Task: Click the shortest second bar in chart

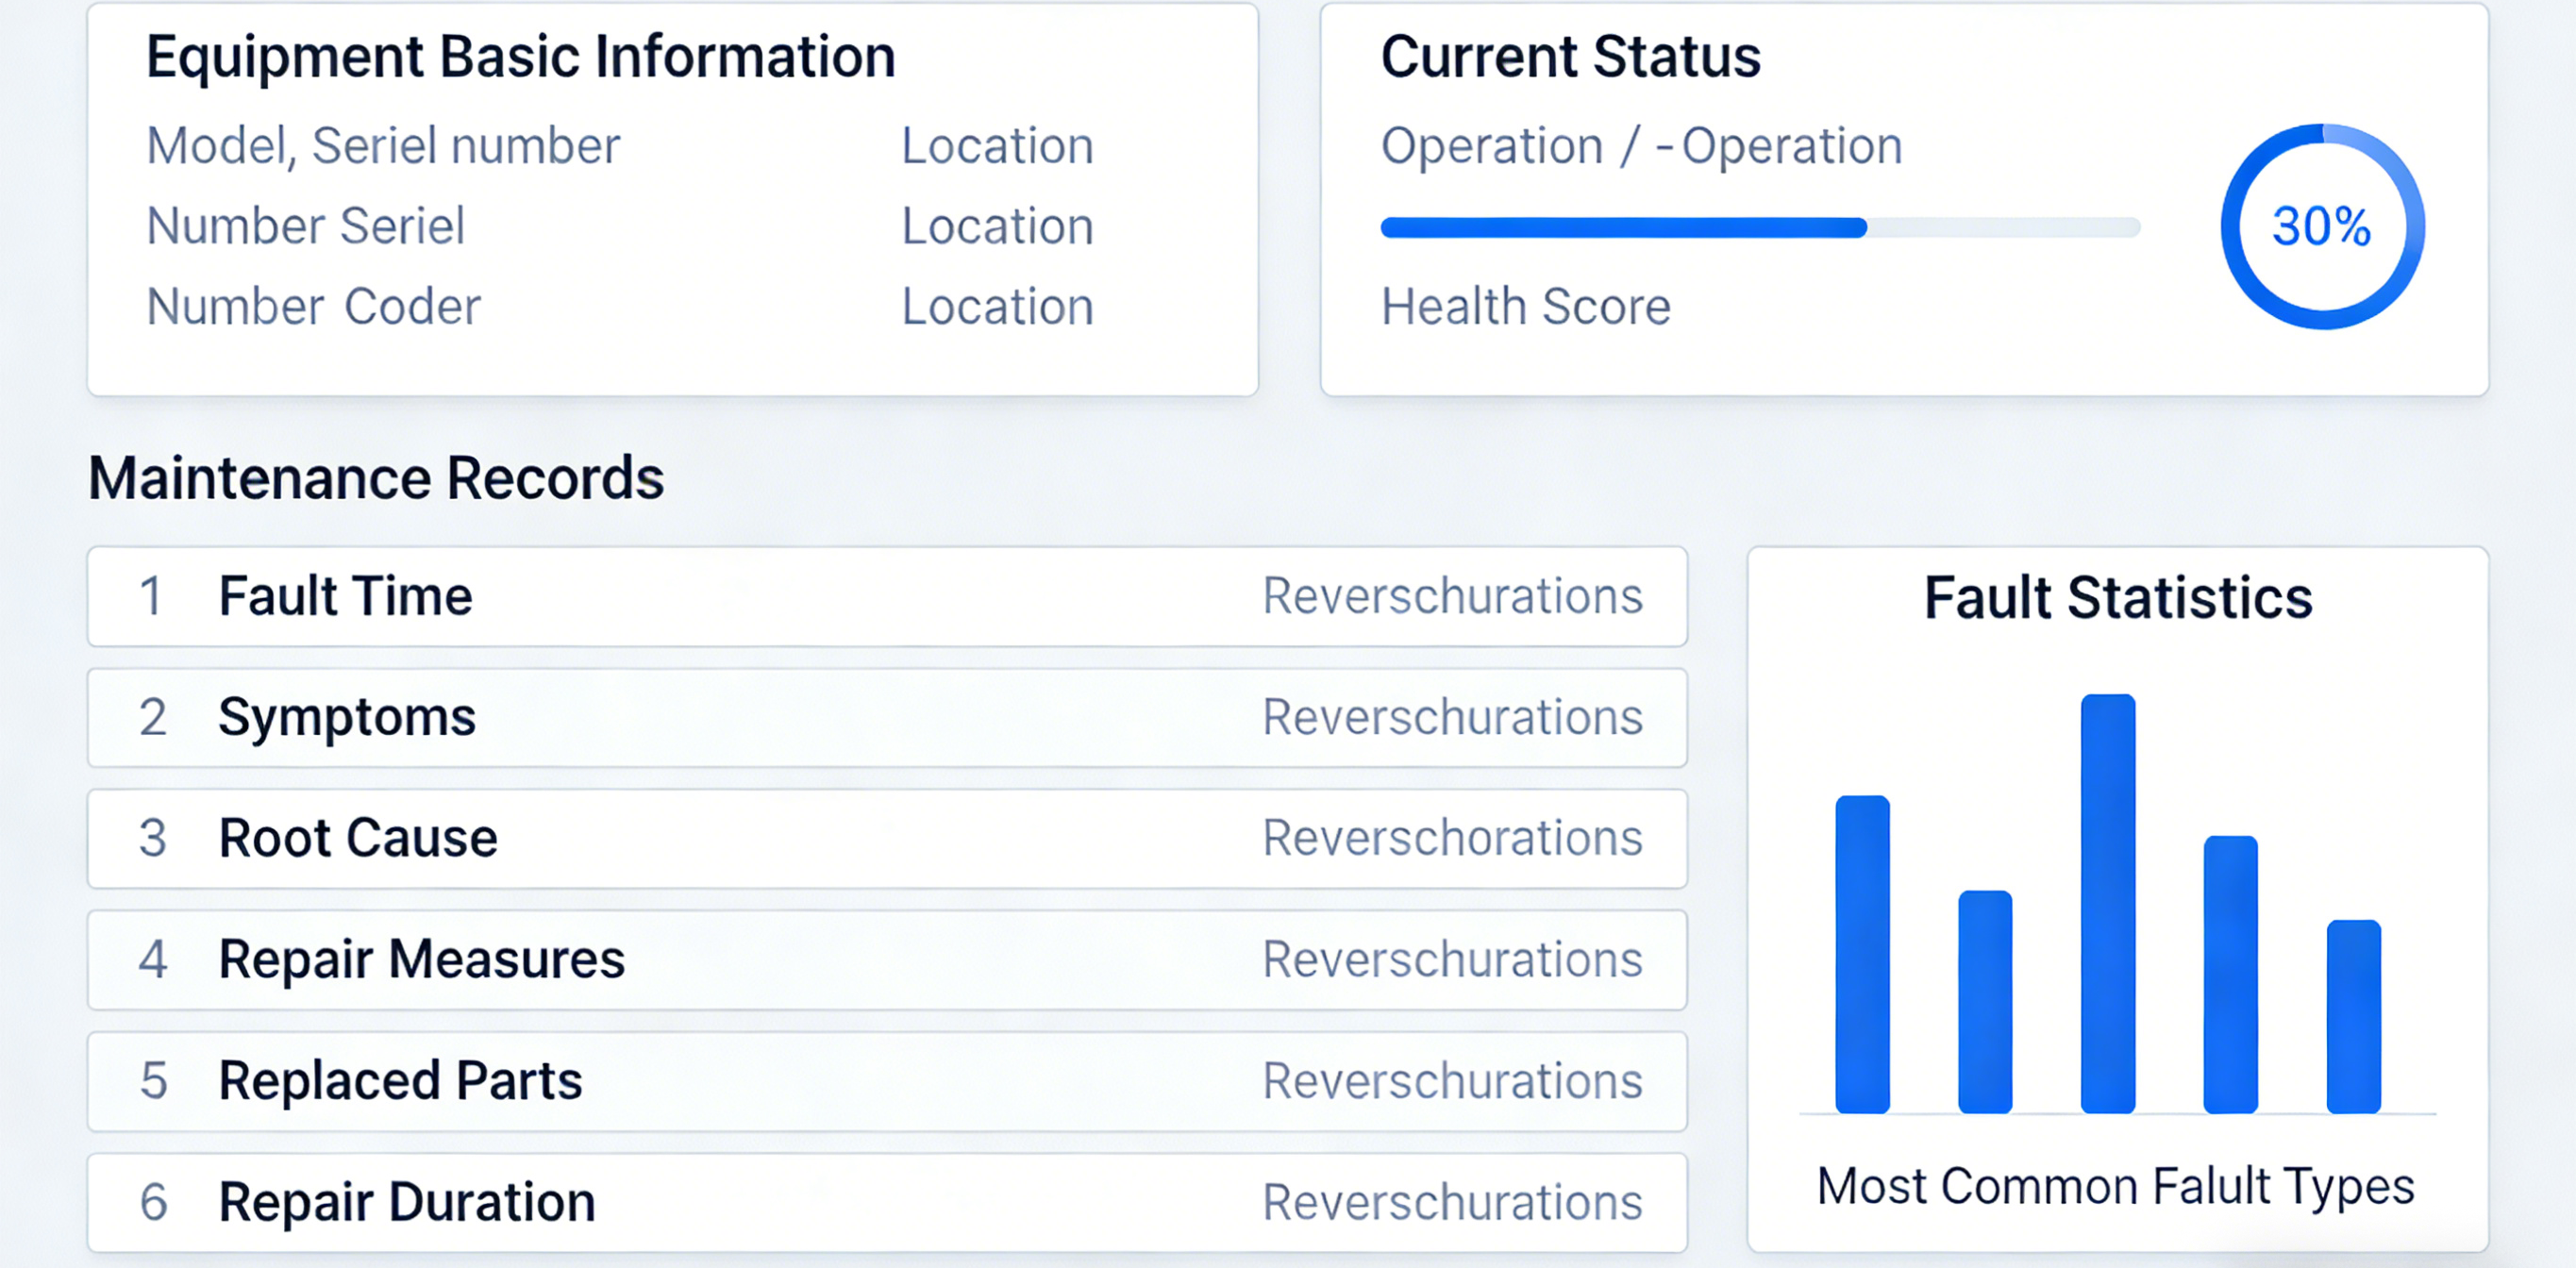Action: pos(1984,1001)
